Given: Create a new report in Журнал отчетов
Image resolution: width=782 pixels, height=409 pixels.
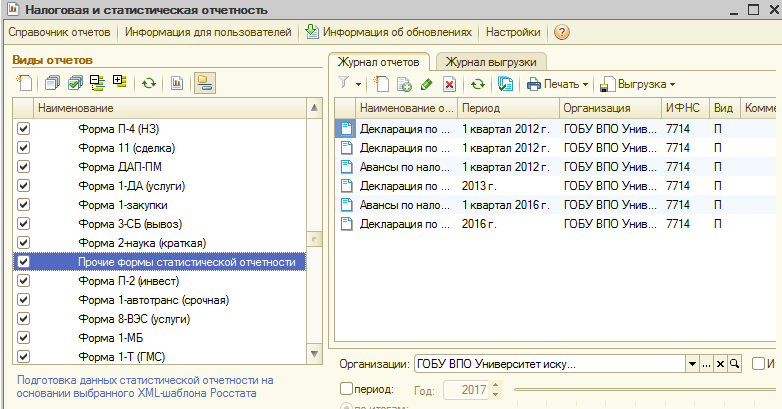Looking at the screenshot, I should [382, 84].
